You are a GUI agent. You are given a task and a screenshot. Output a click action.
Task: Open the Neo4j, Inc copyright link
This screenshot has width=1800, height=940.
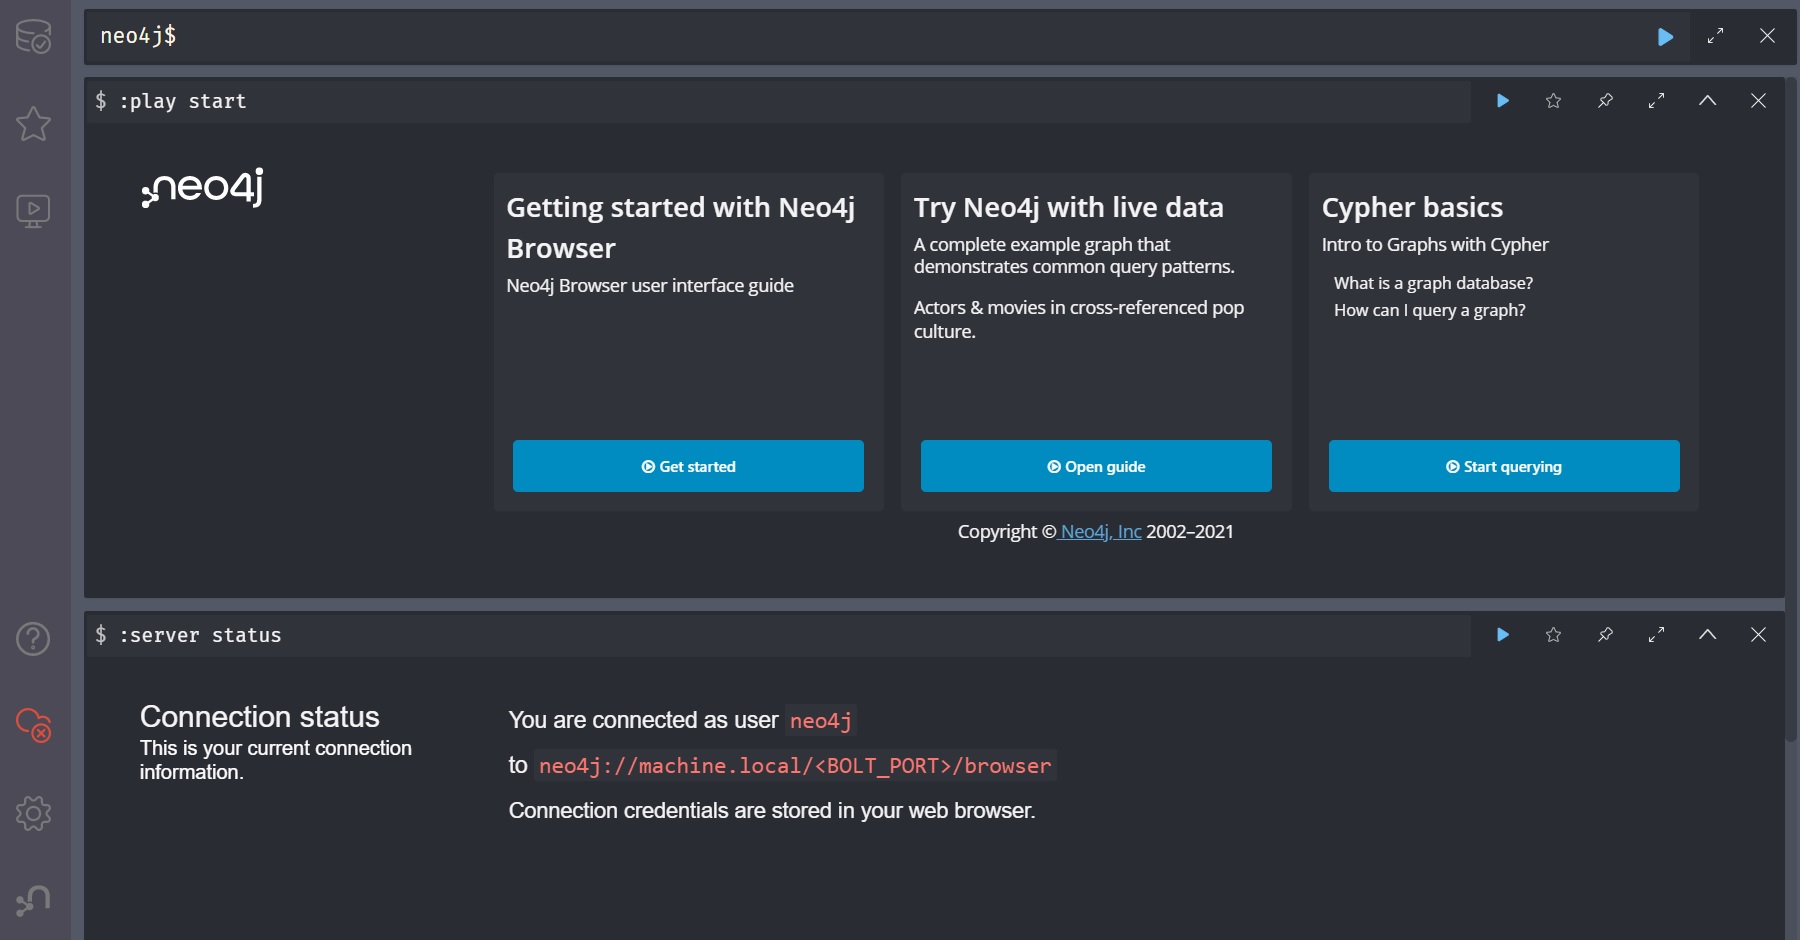click(x=1100, y=532)
